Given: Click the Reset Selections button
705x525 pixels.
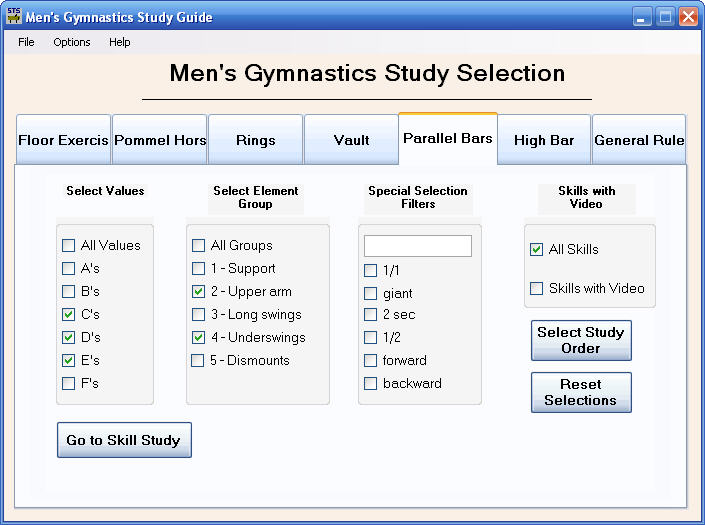Looking at the screenshot, I should [x=580, y=392].
